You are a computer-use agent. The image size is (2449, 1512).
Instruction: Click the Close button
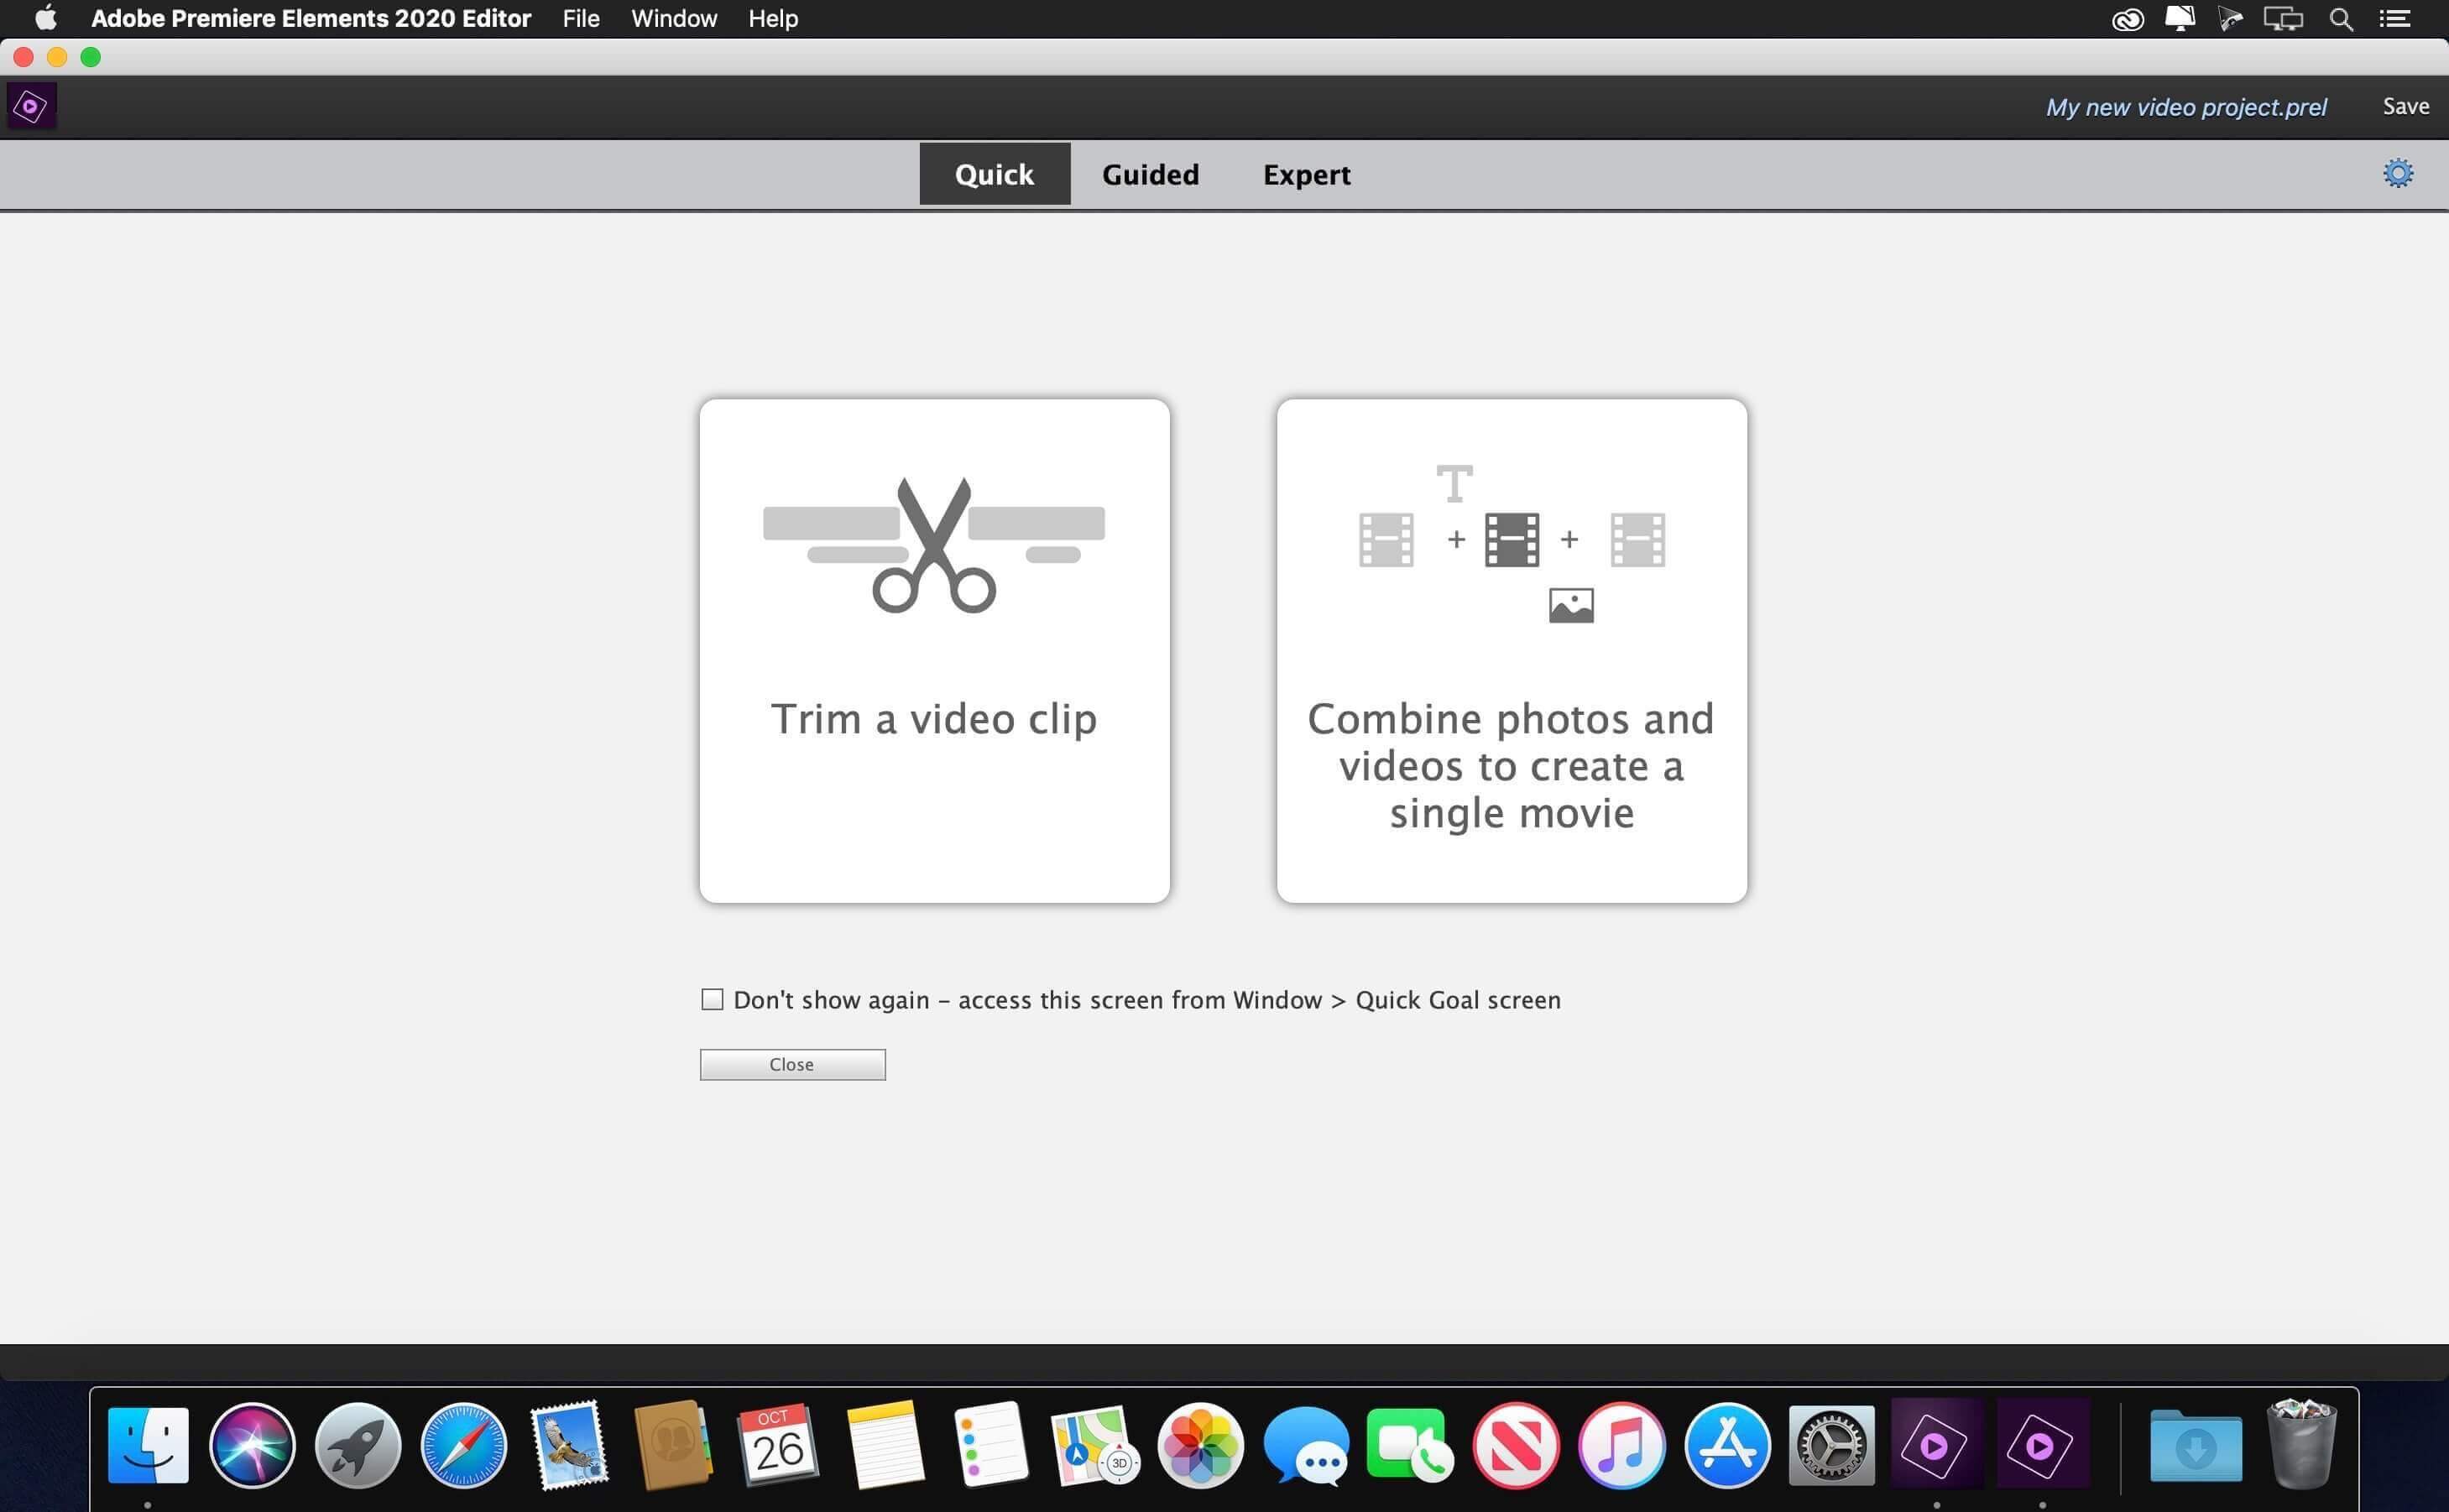pos(792,1063)
